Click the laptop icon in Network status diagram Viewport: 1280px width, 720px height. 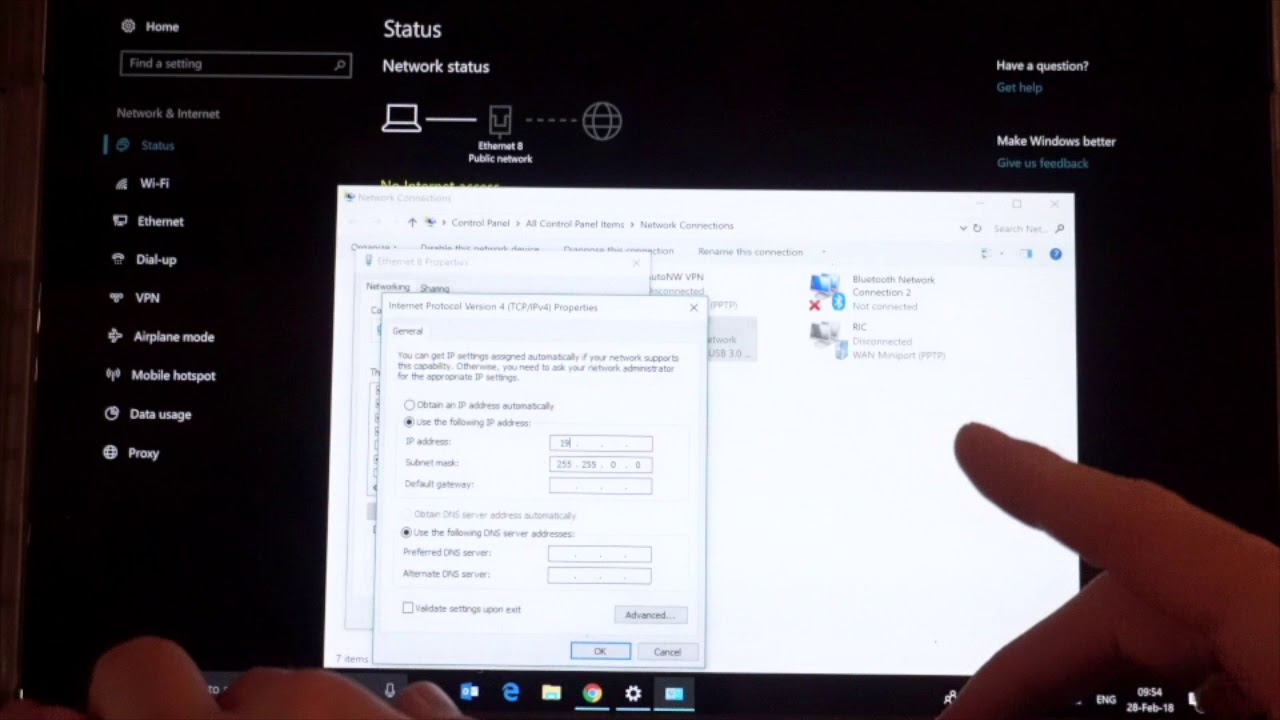click(402, 119)
